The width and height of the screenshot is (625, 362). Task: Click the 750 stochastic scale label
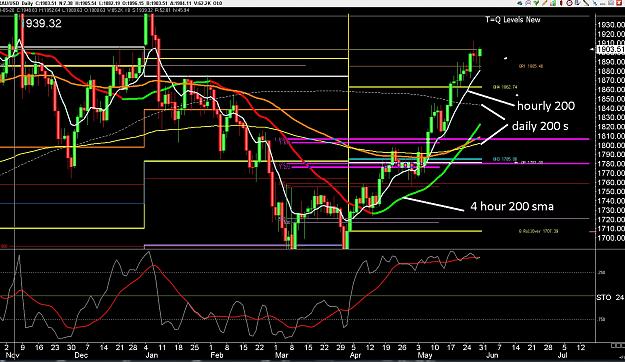pyautogui.click(x=601, y=319)
